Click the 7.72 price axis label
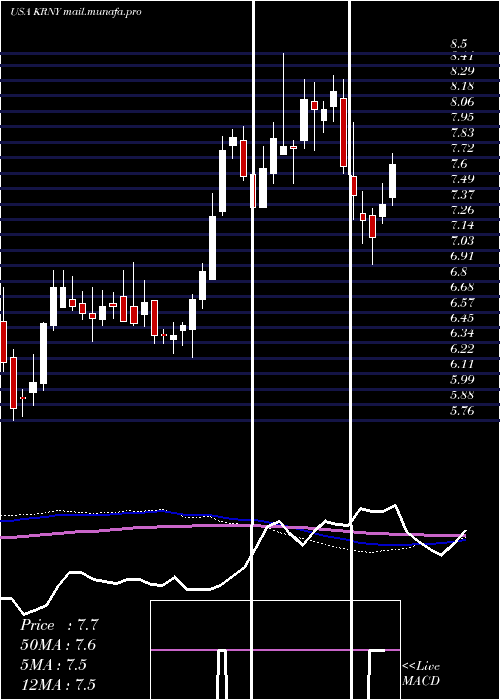This screenshot has height=700, width=500. [462, 148]
